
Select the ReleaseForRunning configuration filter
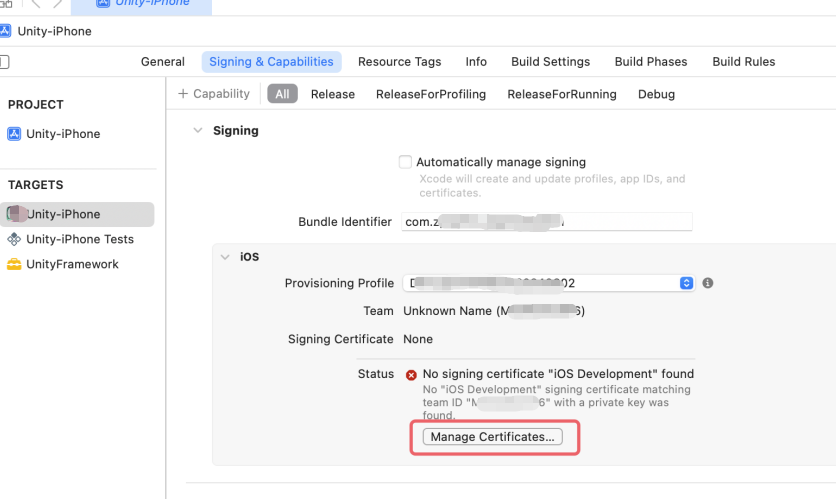coord(562,94)
